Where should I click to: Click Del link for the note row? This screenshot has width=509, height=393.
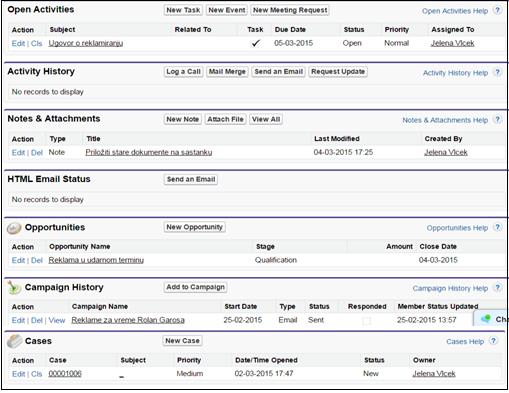(x=37, y=153)
